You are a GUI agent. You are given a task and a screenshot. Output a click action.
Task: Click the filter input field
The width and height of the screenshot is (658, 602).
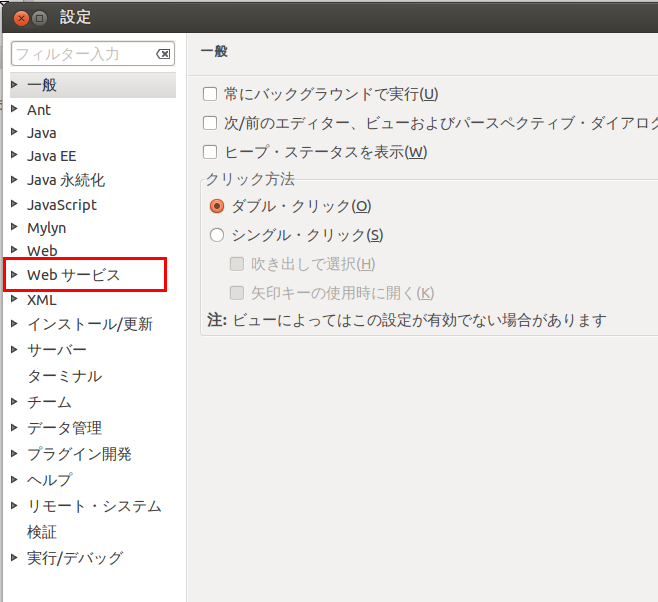click(x=80, y=54)
